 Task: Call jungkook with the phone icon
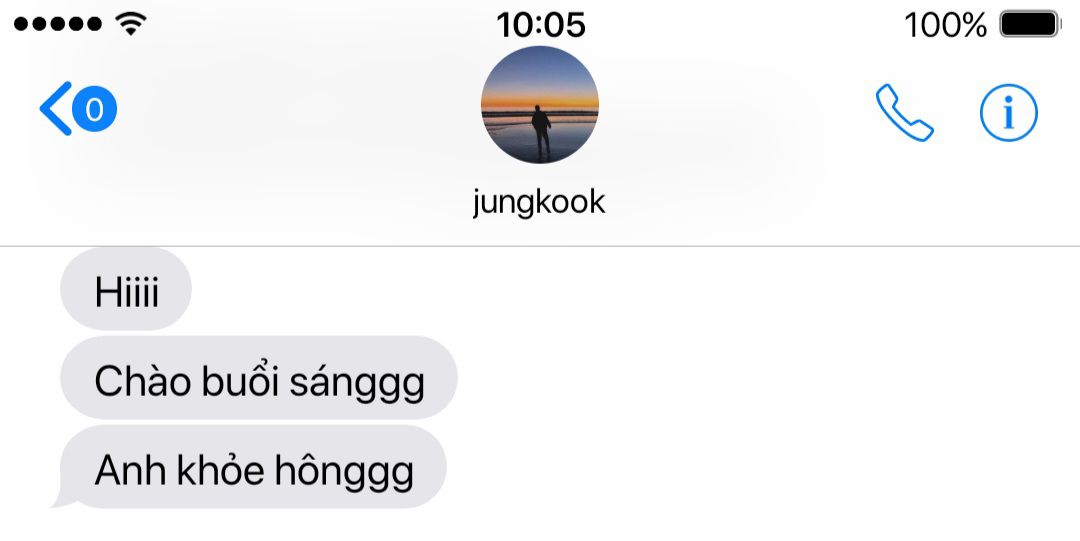[x=904, y=112]
